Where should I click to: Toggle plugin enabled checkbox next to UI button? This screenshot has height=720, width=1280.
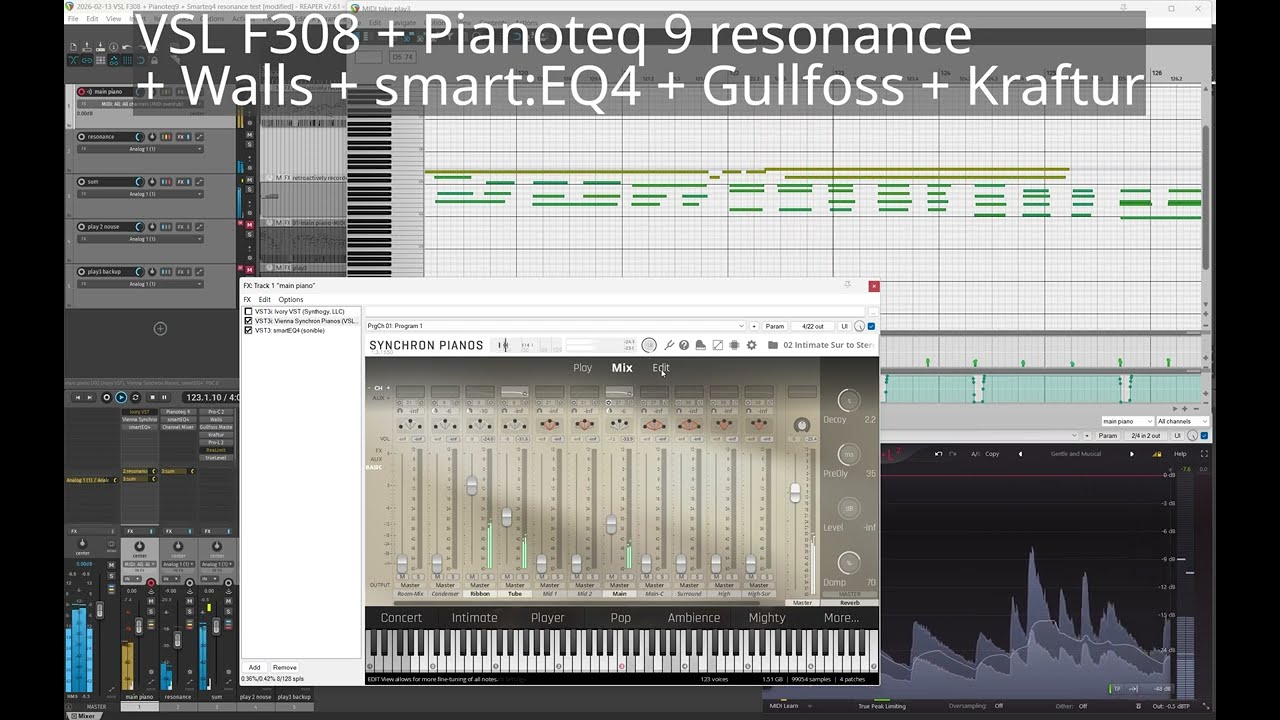pos(871,326)
